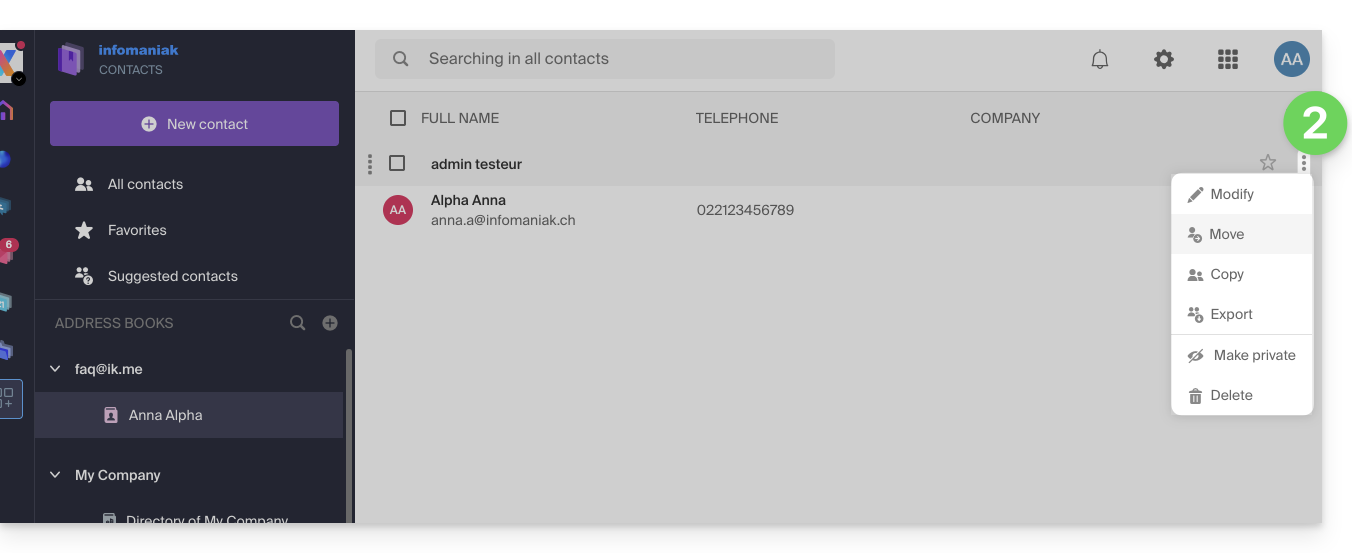Open admin testeur three-dot options menu
1352x553 pixels.
tap(1304, 163)
